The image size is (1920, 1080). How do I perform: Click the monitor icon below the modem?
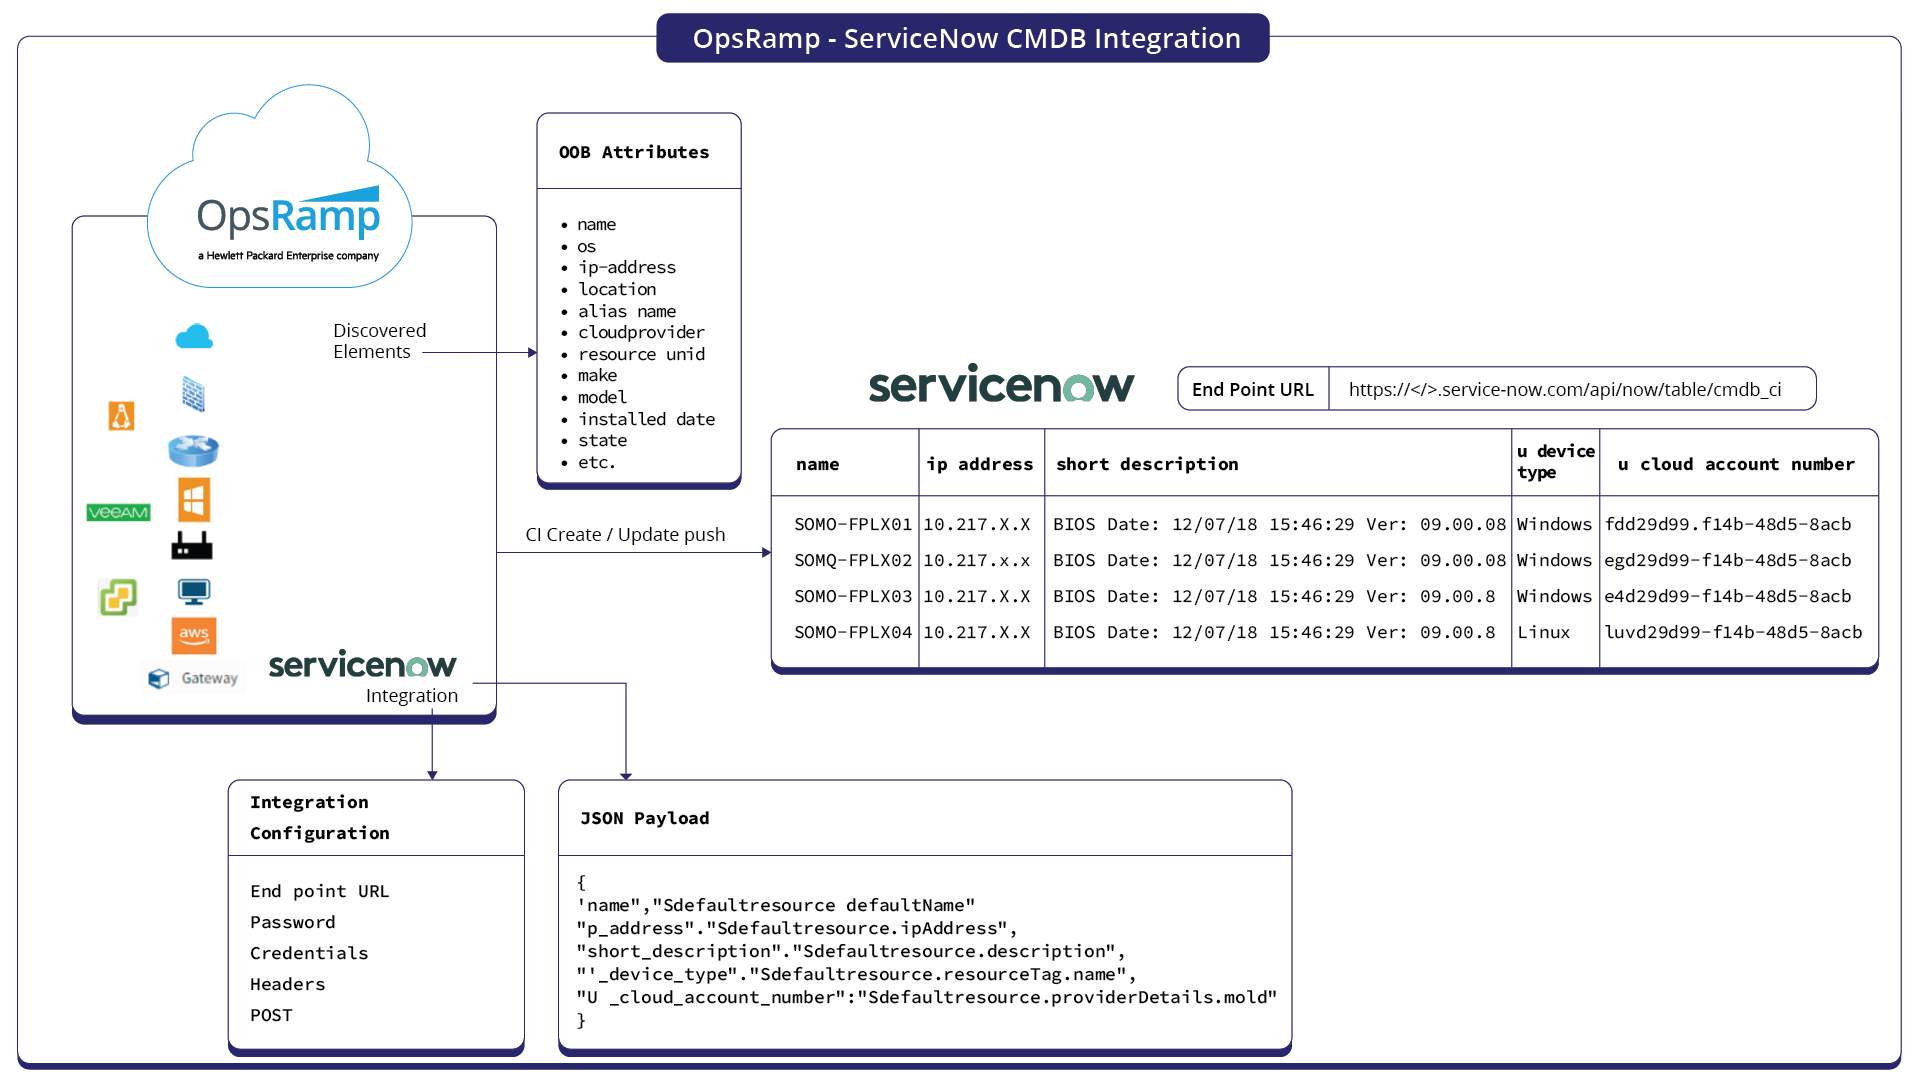pos(193,592)
